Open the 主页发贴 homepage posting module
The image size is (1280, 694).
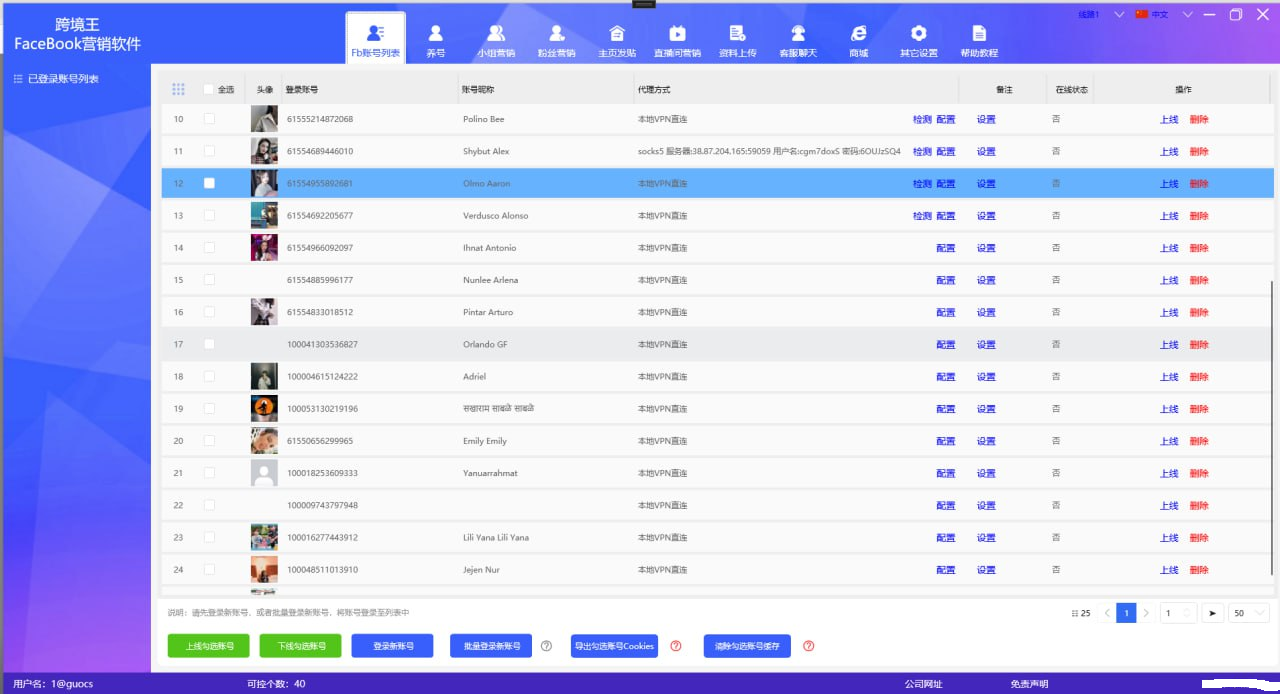(x=617, y=40)
